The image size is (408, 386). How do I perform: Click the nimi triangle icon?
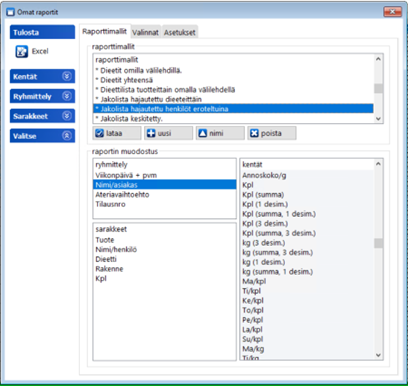[203, 133]
